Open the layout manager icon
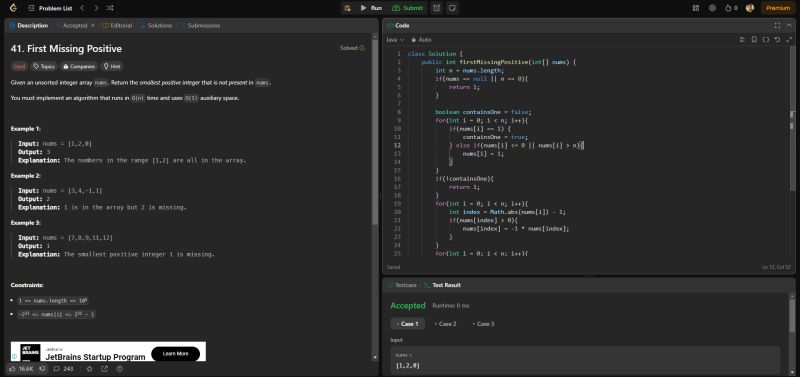This screenshot has width=800, height=377. point(696,8)
